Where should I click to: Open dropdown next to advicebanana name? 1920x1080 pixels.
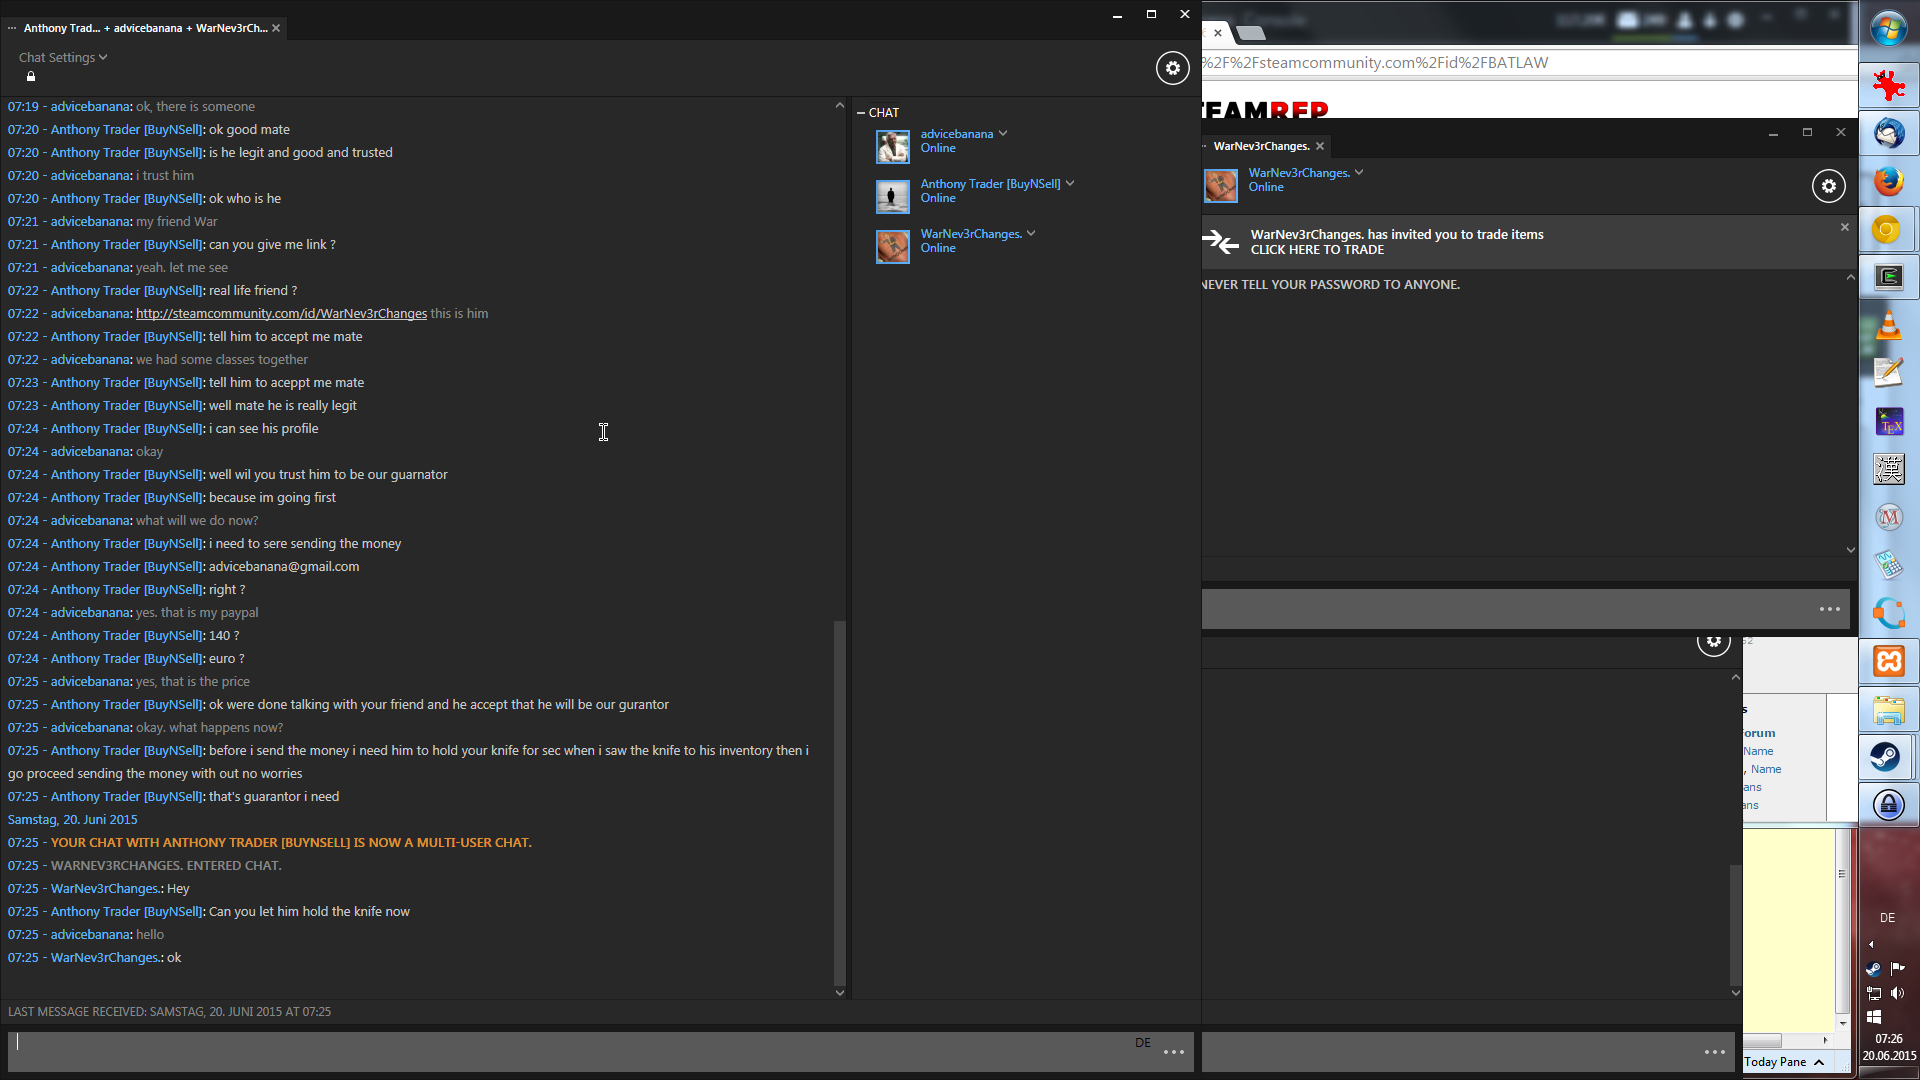point(1003,134)
